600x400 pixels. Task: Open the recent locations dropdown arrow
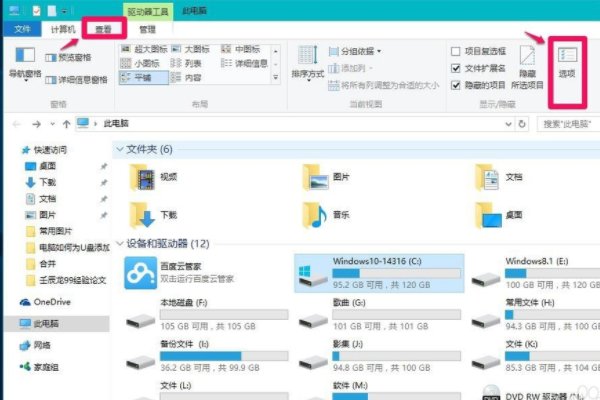click(52, 124)
